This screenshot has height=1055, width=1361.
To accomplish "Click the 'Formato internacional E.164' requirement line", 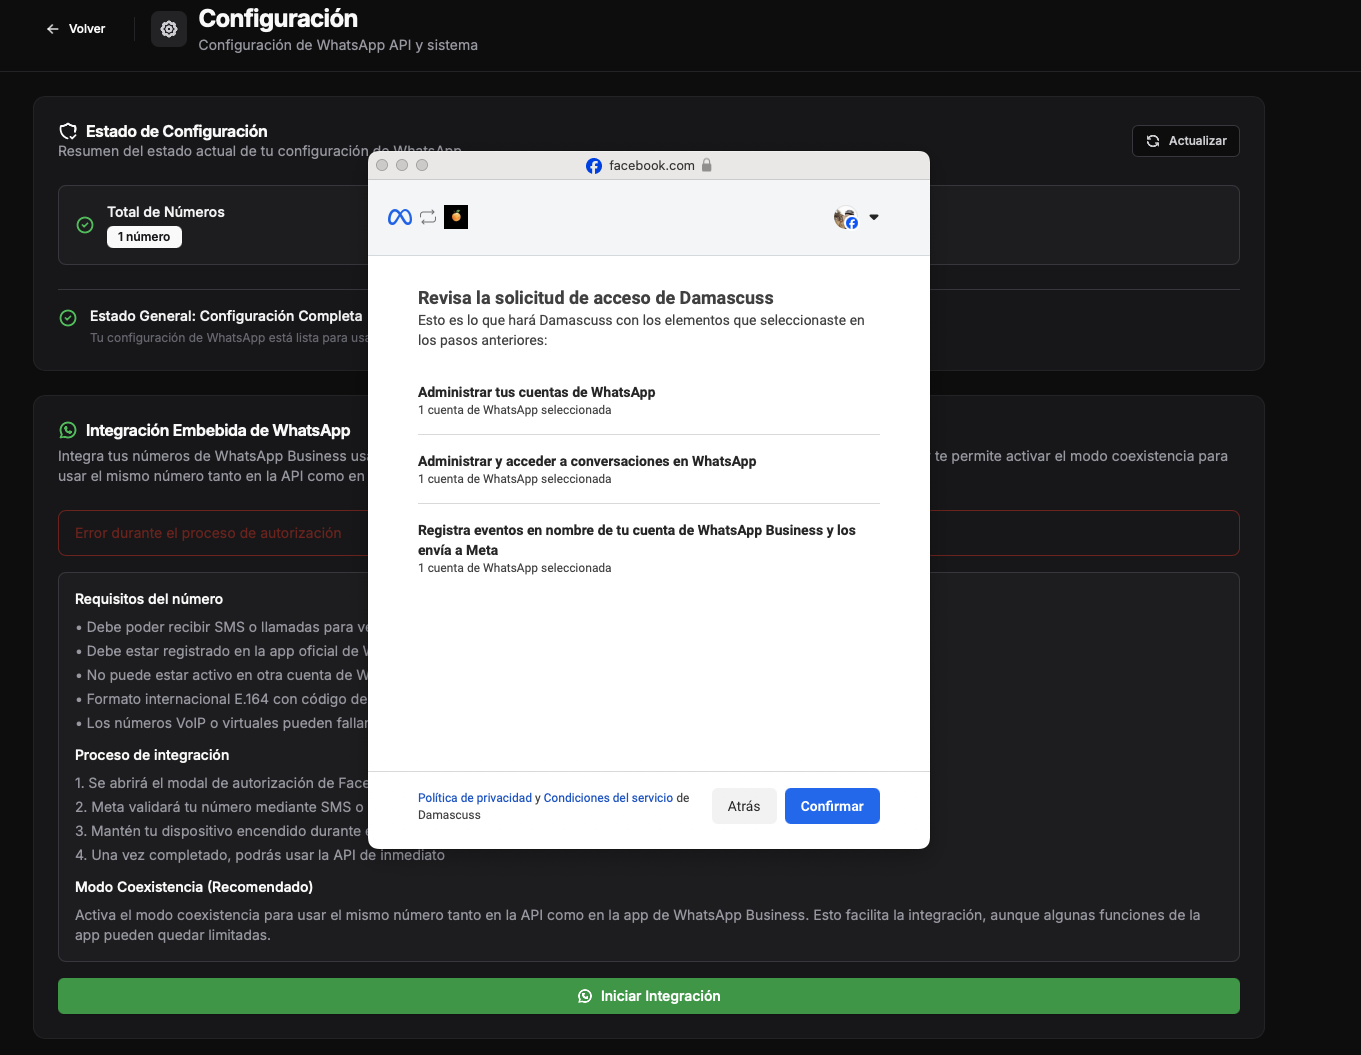I will coord(222,699).
